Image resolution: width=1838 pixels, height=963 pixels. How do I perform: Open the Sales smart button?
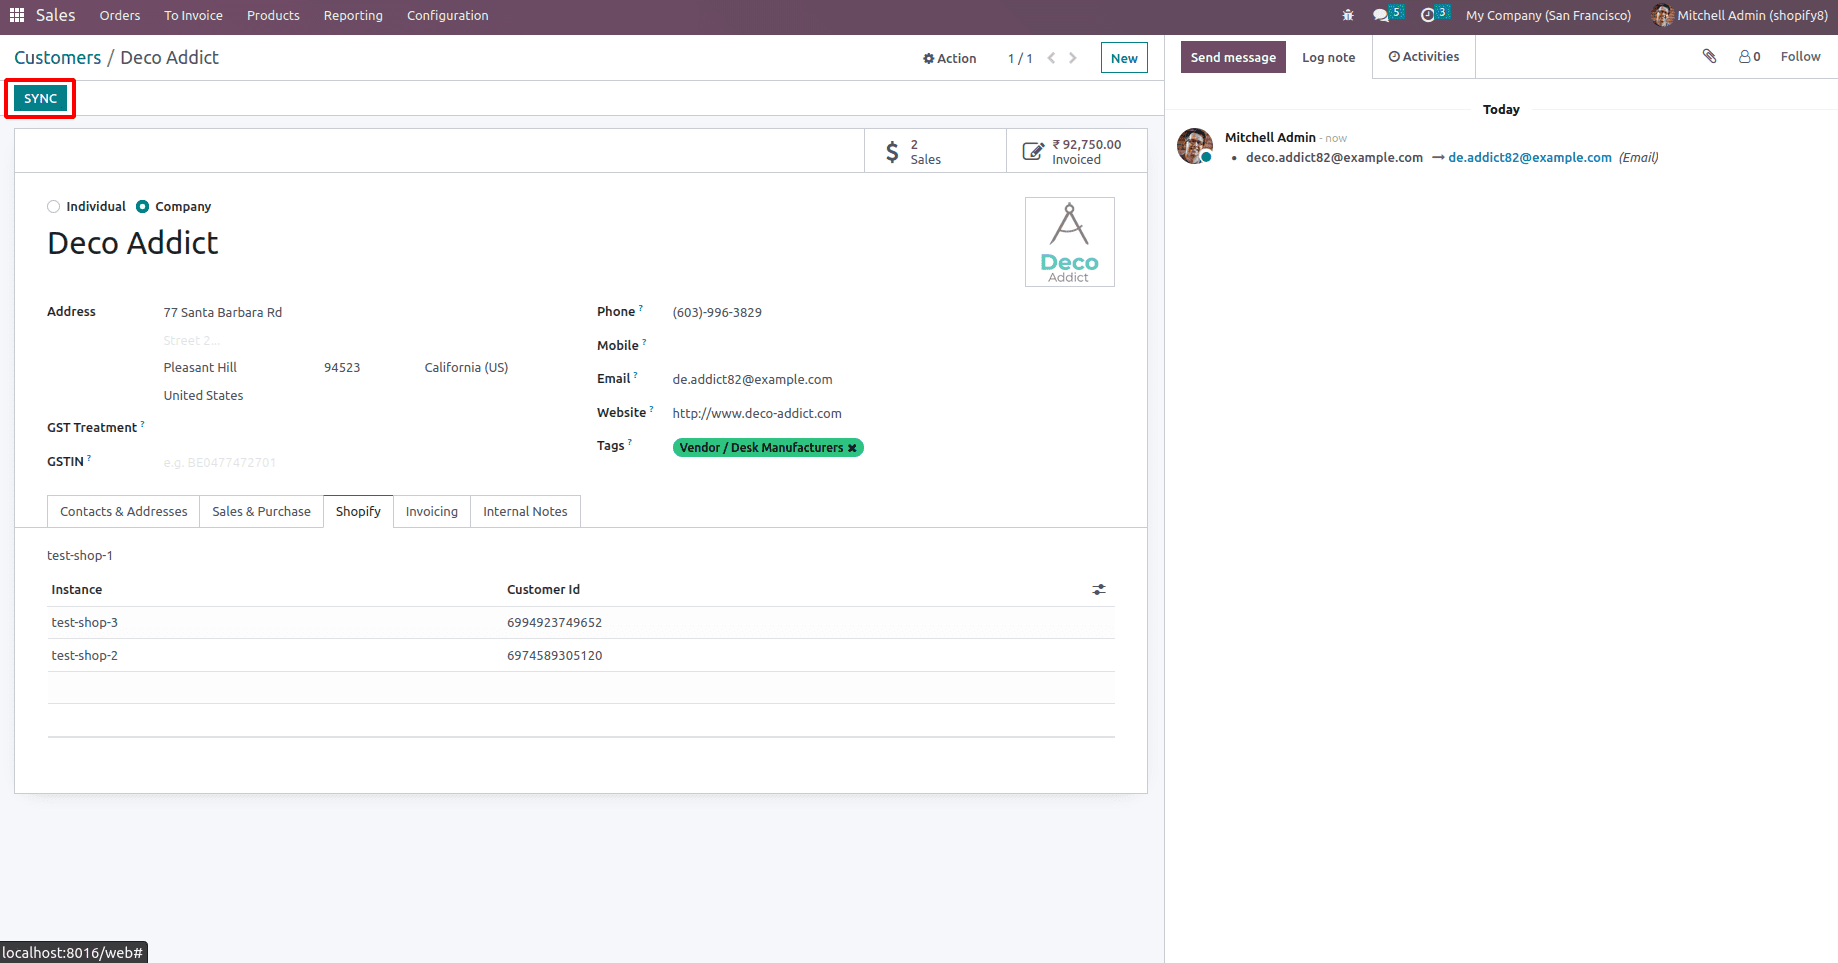point(935,151)
